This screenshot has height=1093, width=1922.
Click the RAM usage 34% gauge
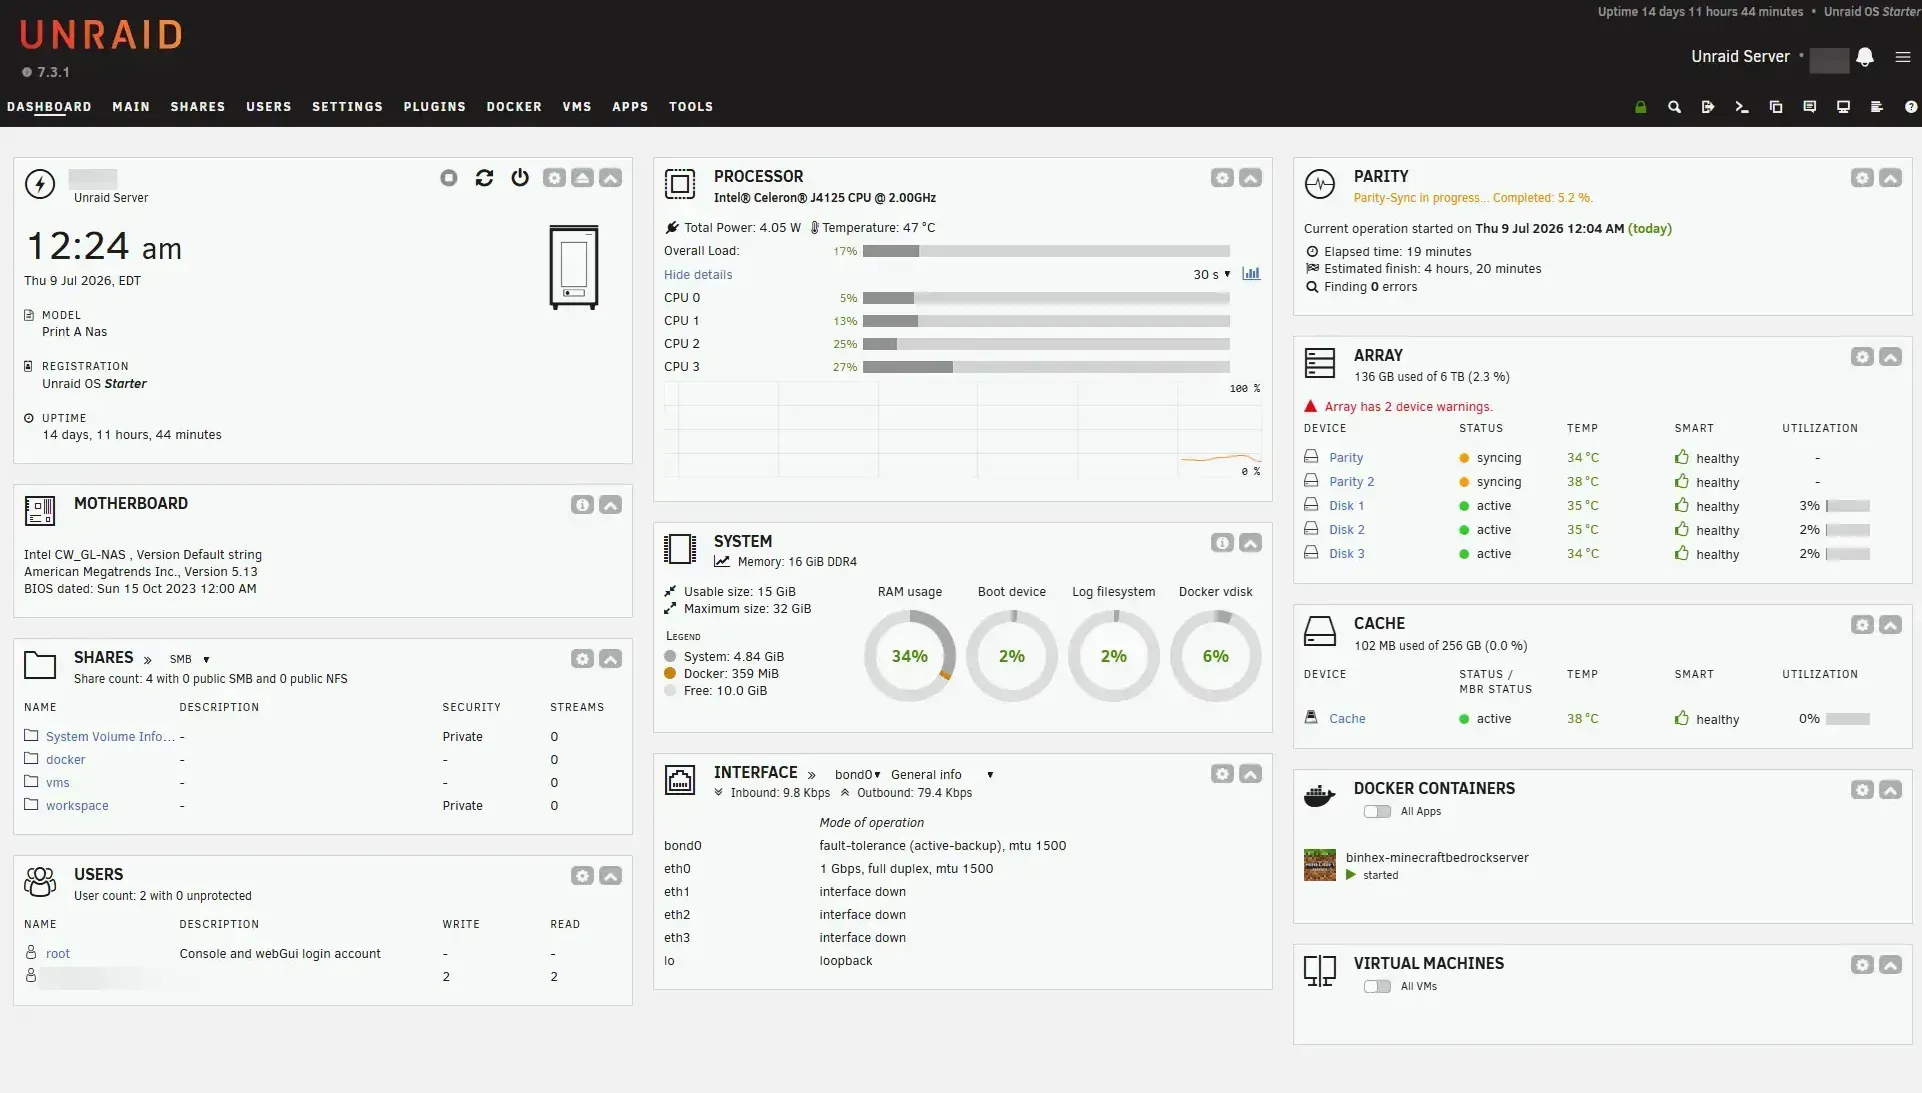[x=910, y=656]
